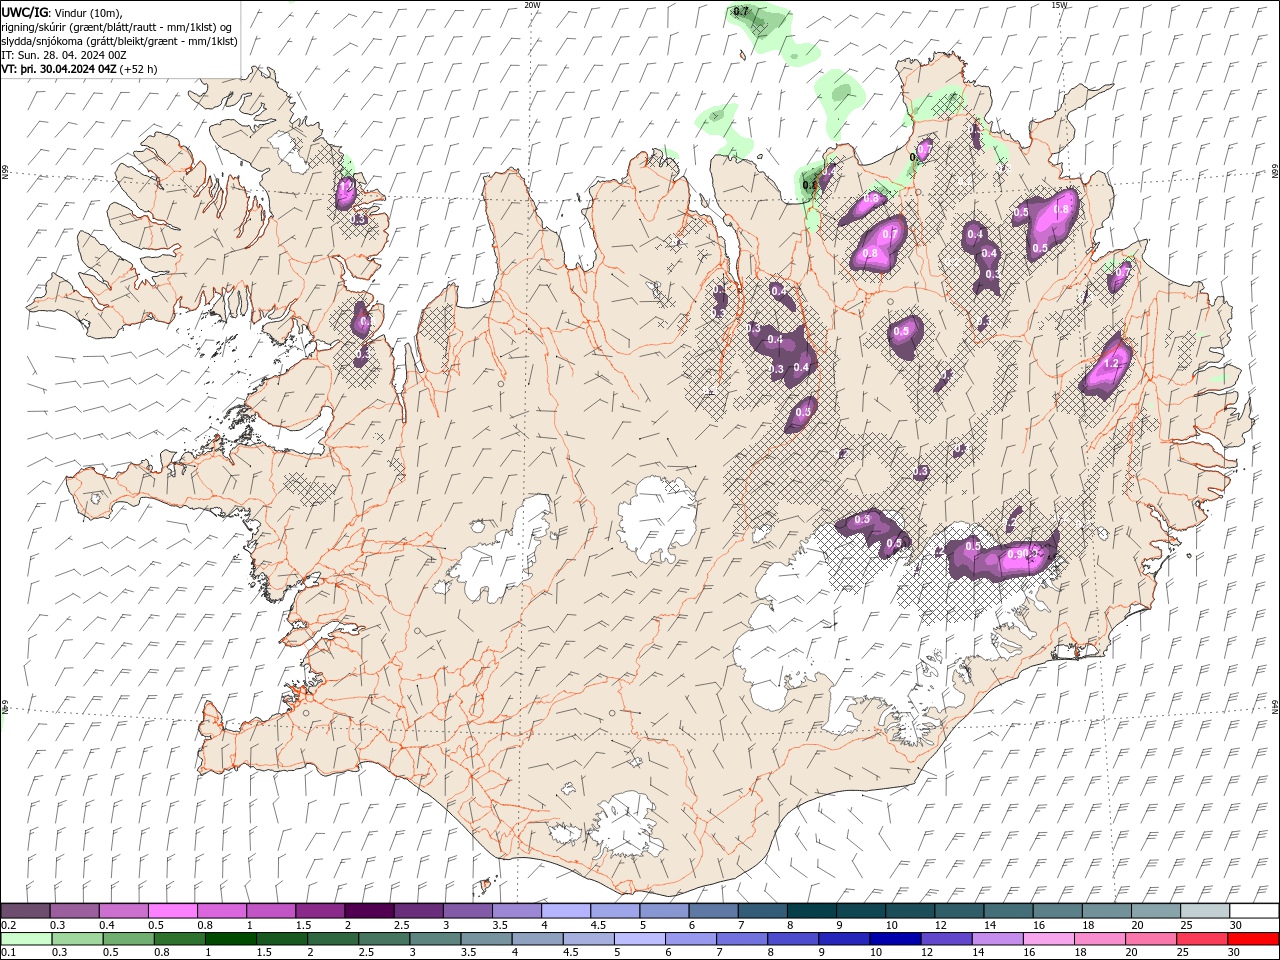The image size is (1280, 960).
Task: Click the 0.2 swatch in the purple snow legend
Action: pyautogui.click(x=25, y=910)
